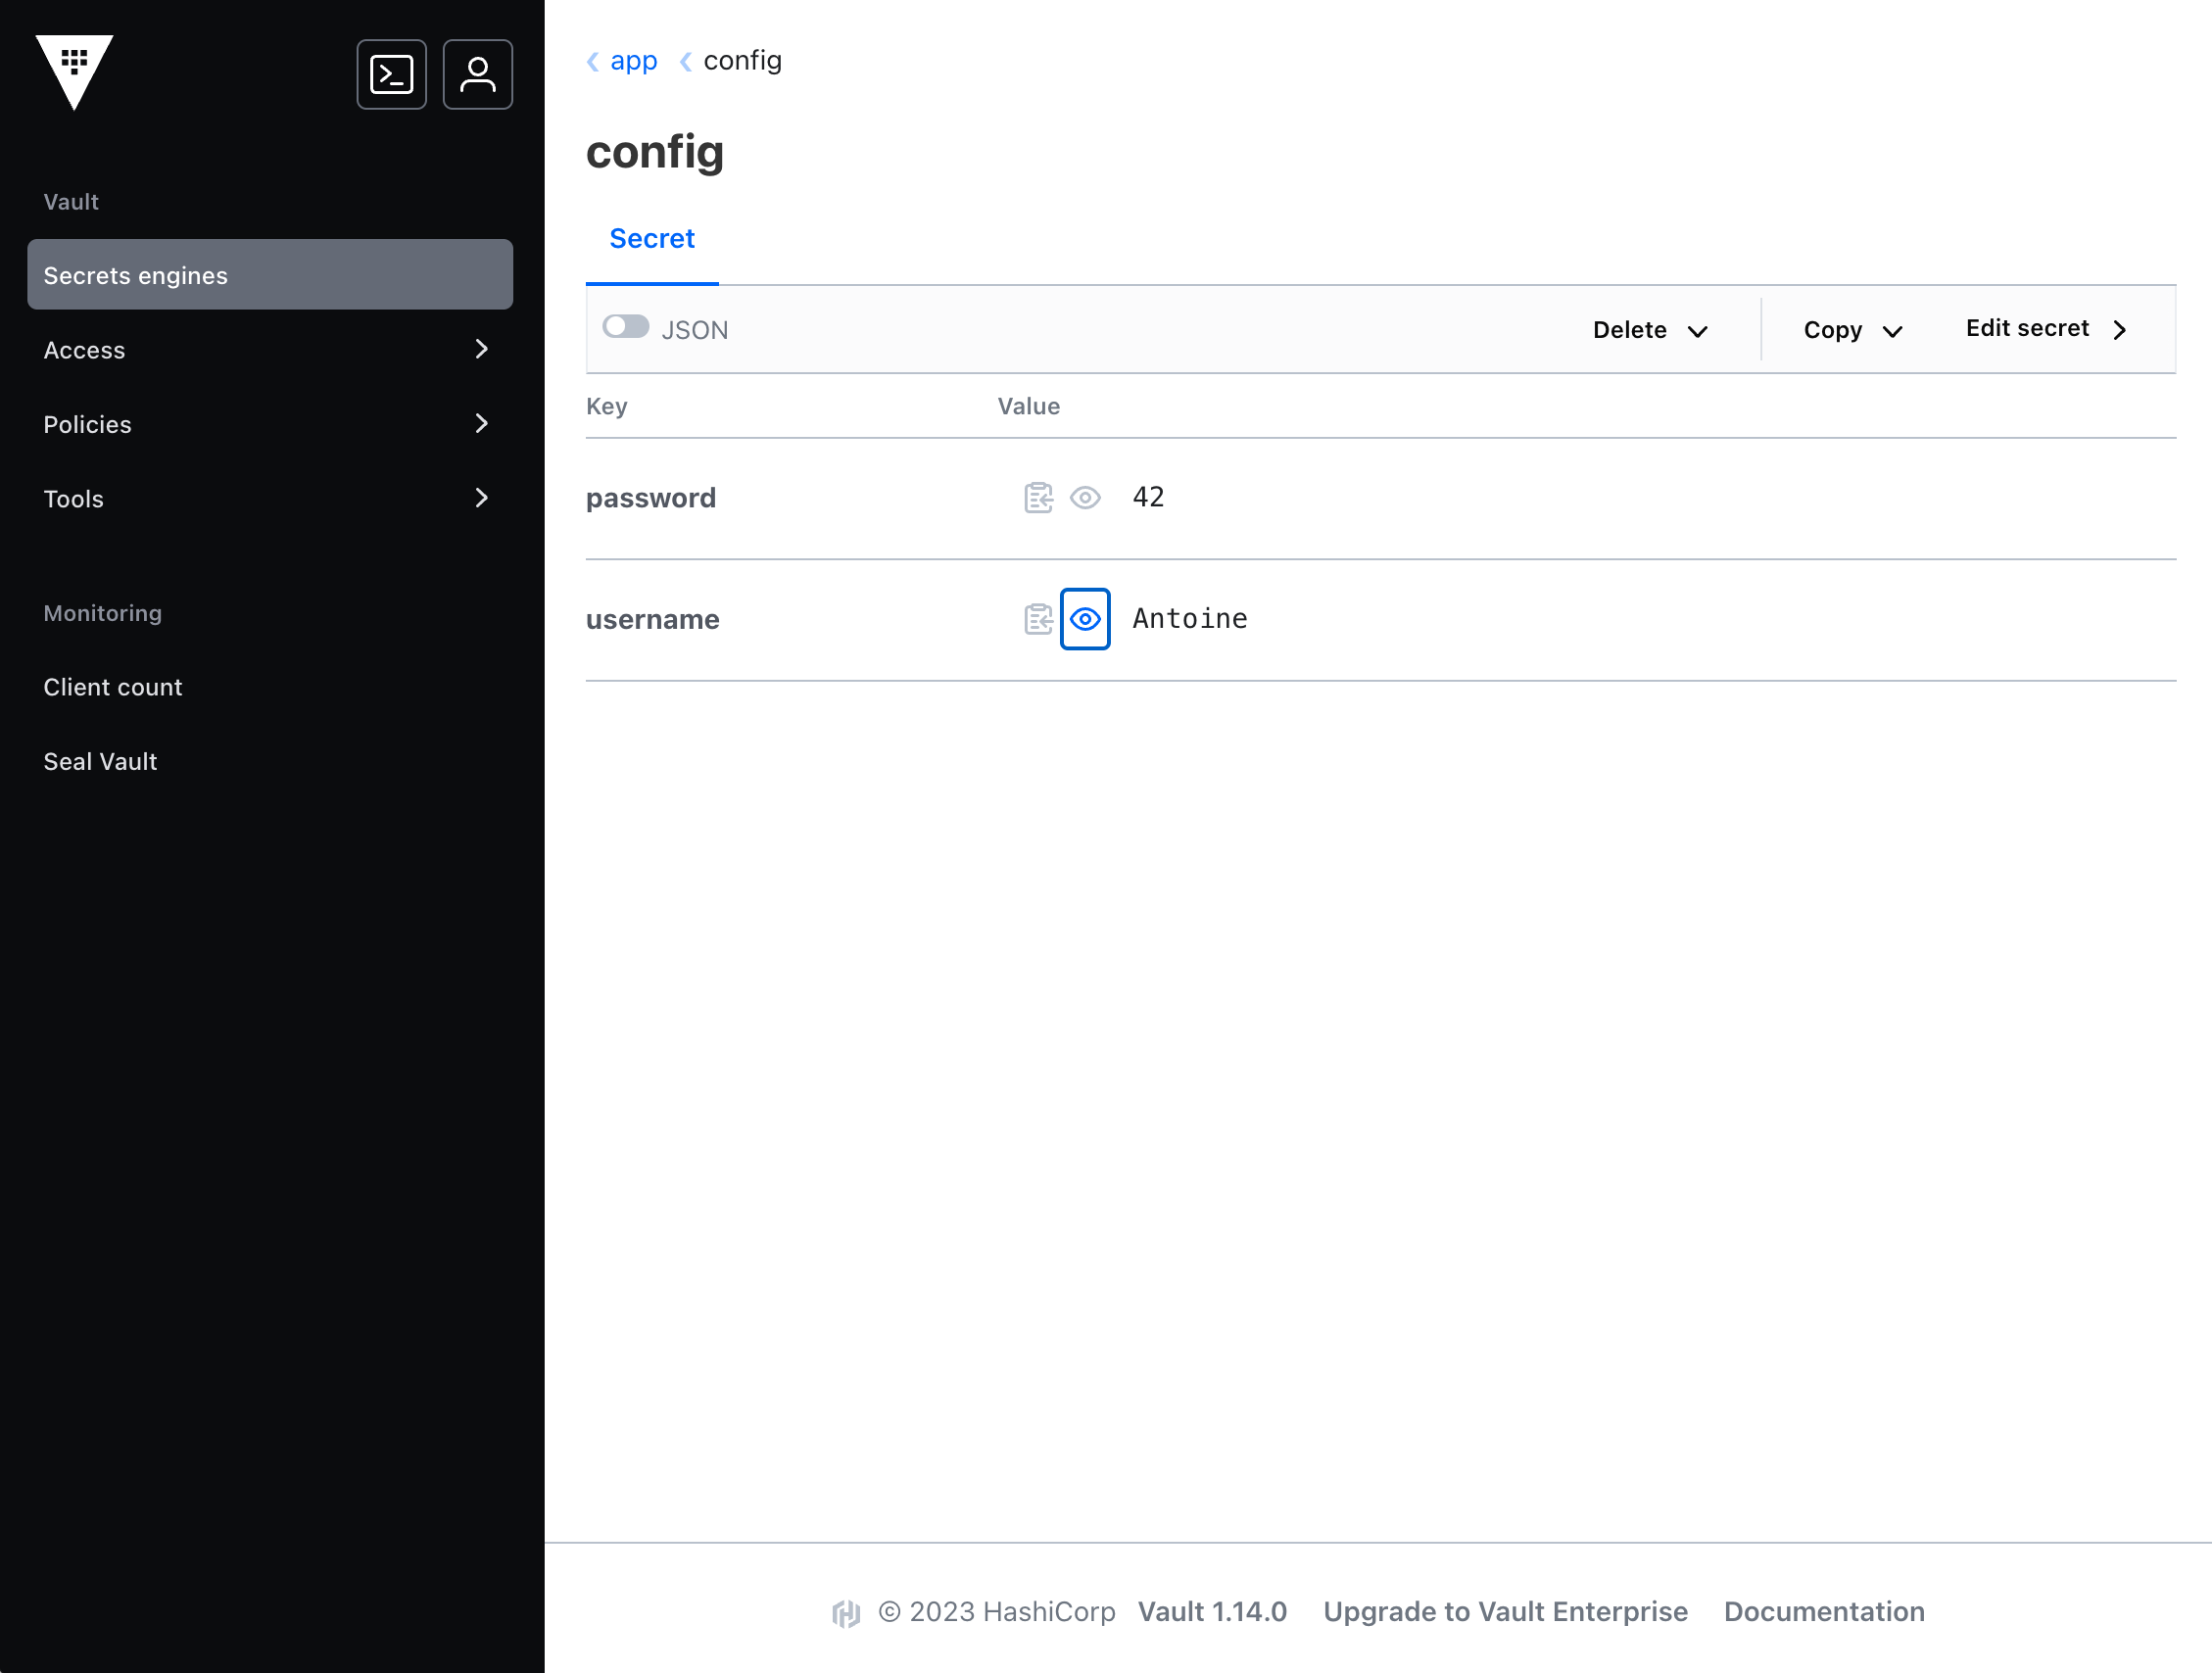Expand the Policies menu
2212x1673 pixels.
click(x=270, y=424)
